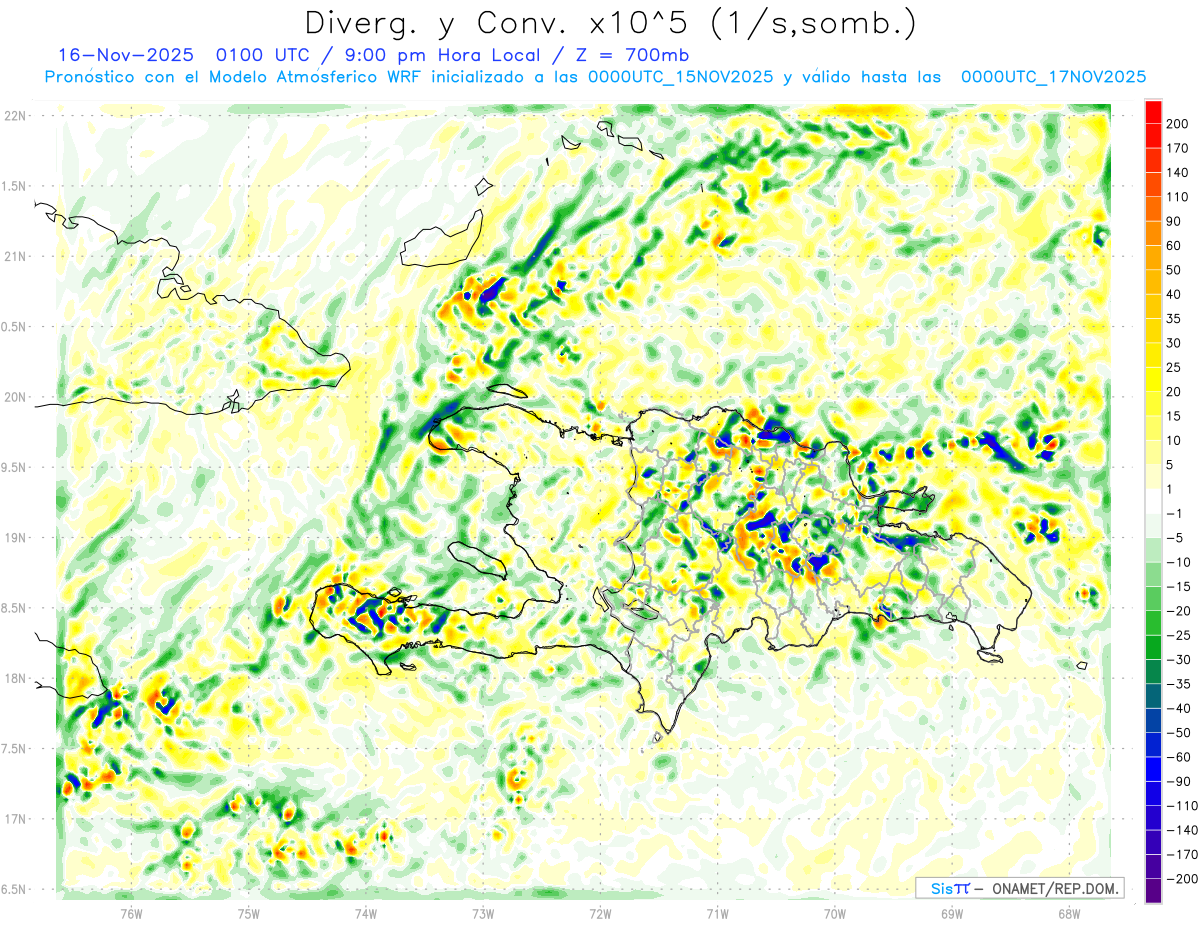Viewport: 1200px width, 927px height.
Task: Click the '20N' latitude label
Action: 14,397
